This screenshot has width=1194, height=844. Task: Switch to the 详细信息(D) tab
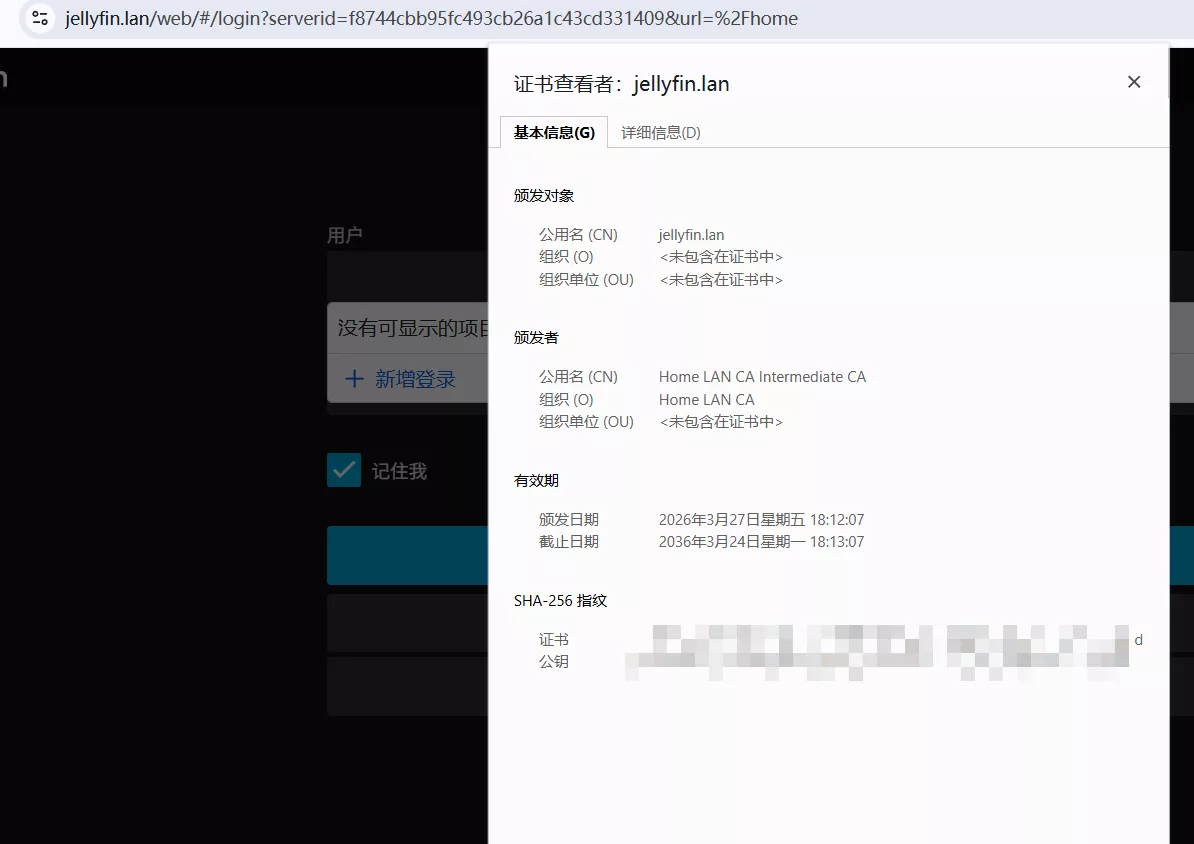(x=659, y=131)
